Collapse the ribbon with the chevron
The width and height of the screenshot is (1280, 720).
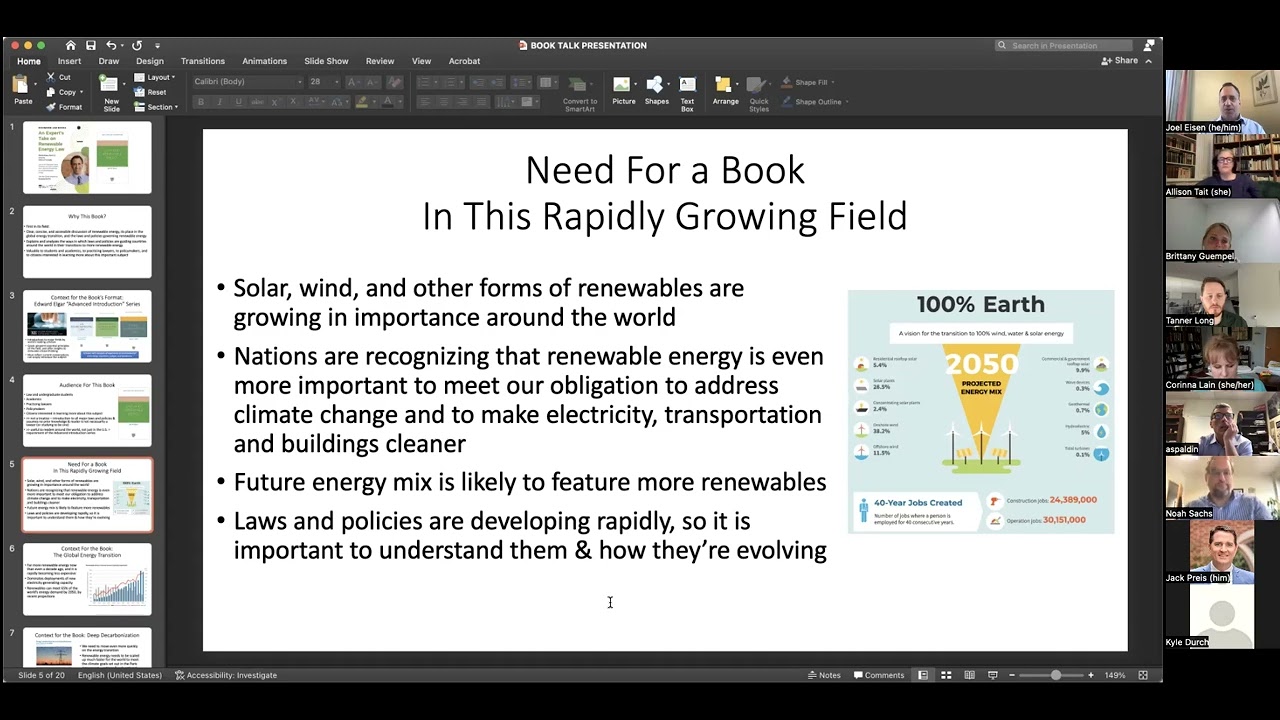point(1149,61)
